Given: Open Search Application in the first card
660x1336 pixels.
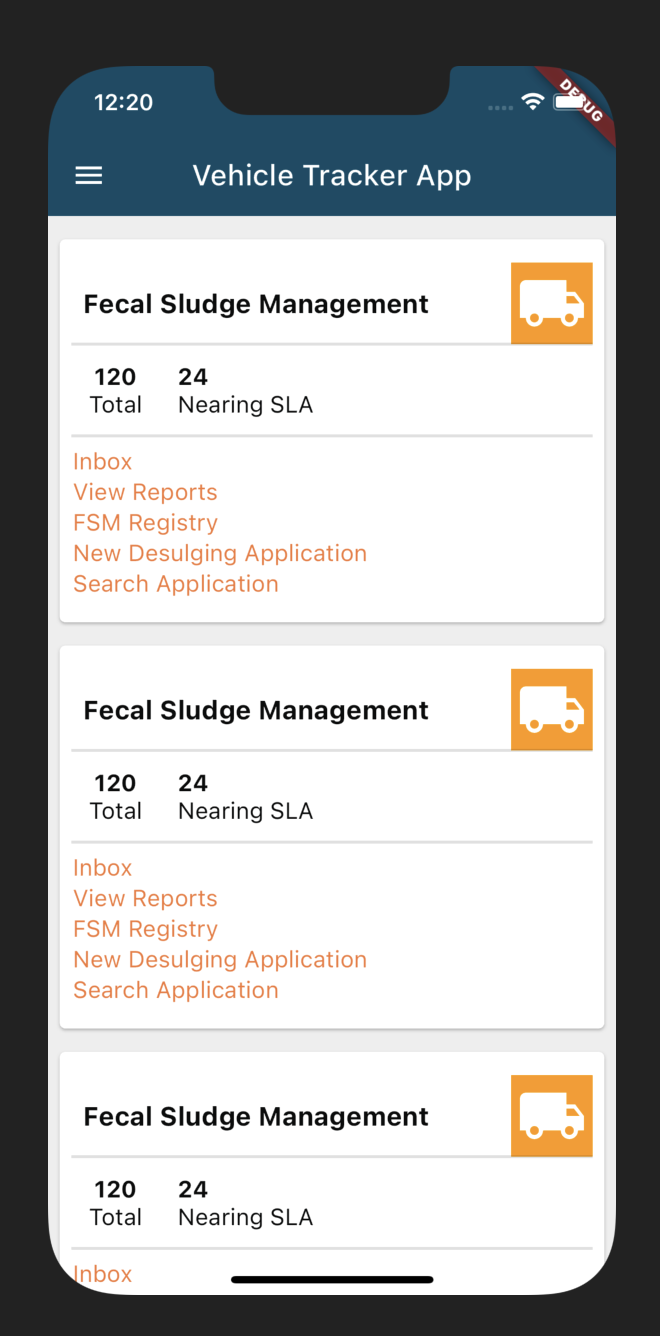Looking at the screenshot, I should tap(176, 584).
